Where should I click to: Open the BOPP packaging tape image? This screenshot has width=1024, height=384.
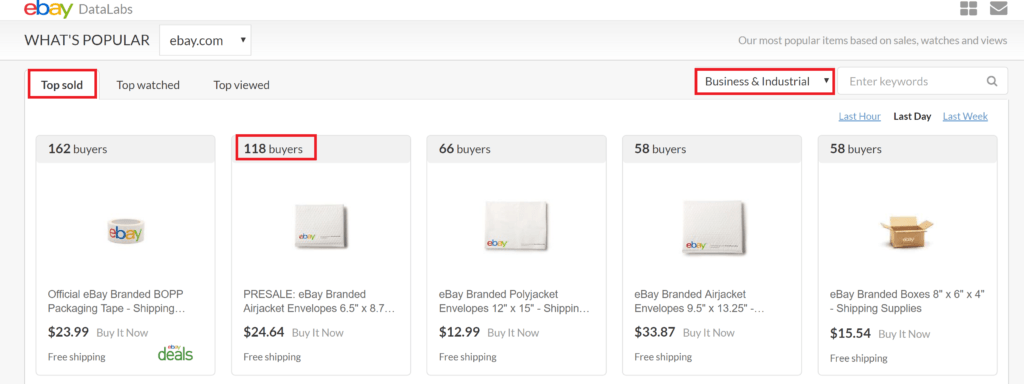(125, 232)
